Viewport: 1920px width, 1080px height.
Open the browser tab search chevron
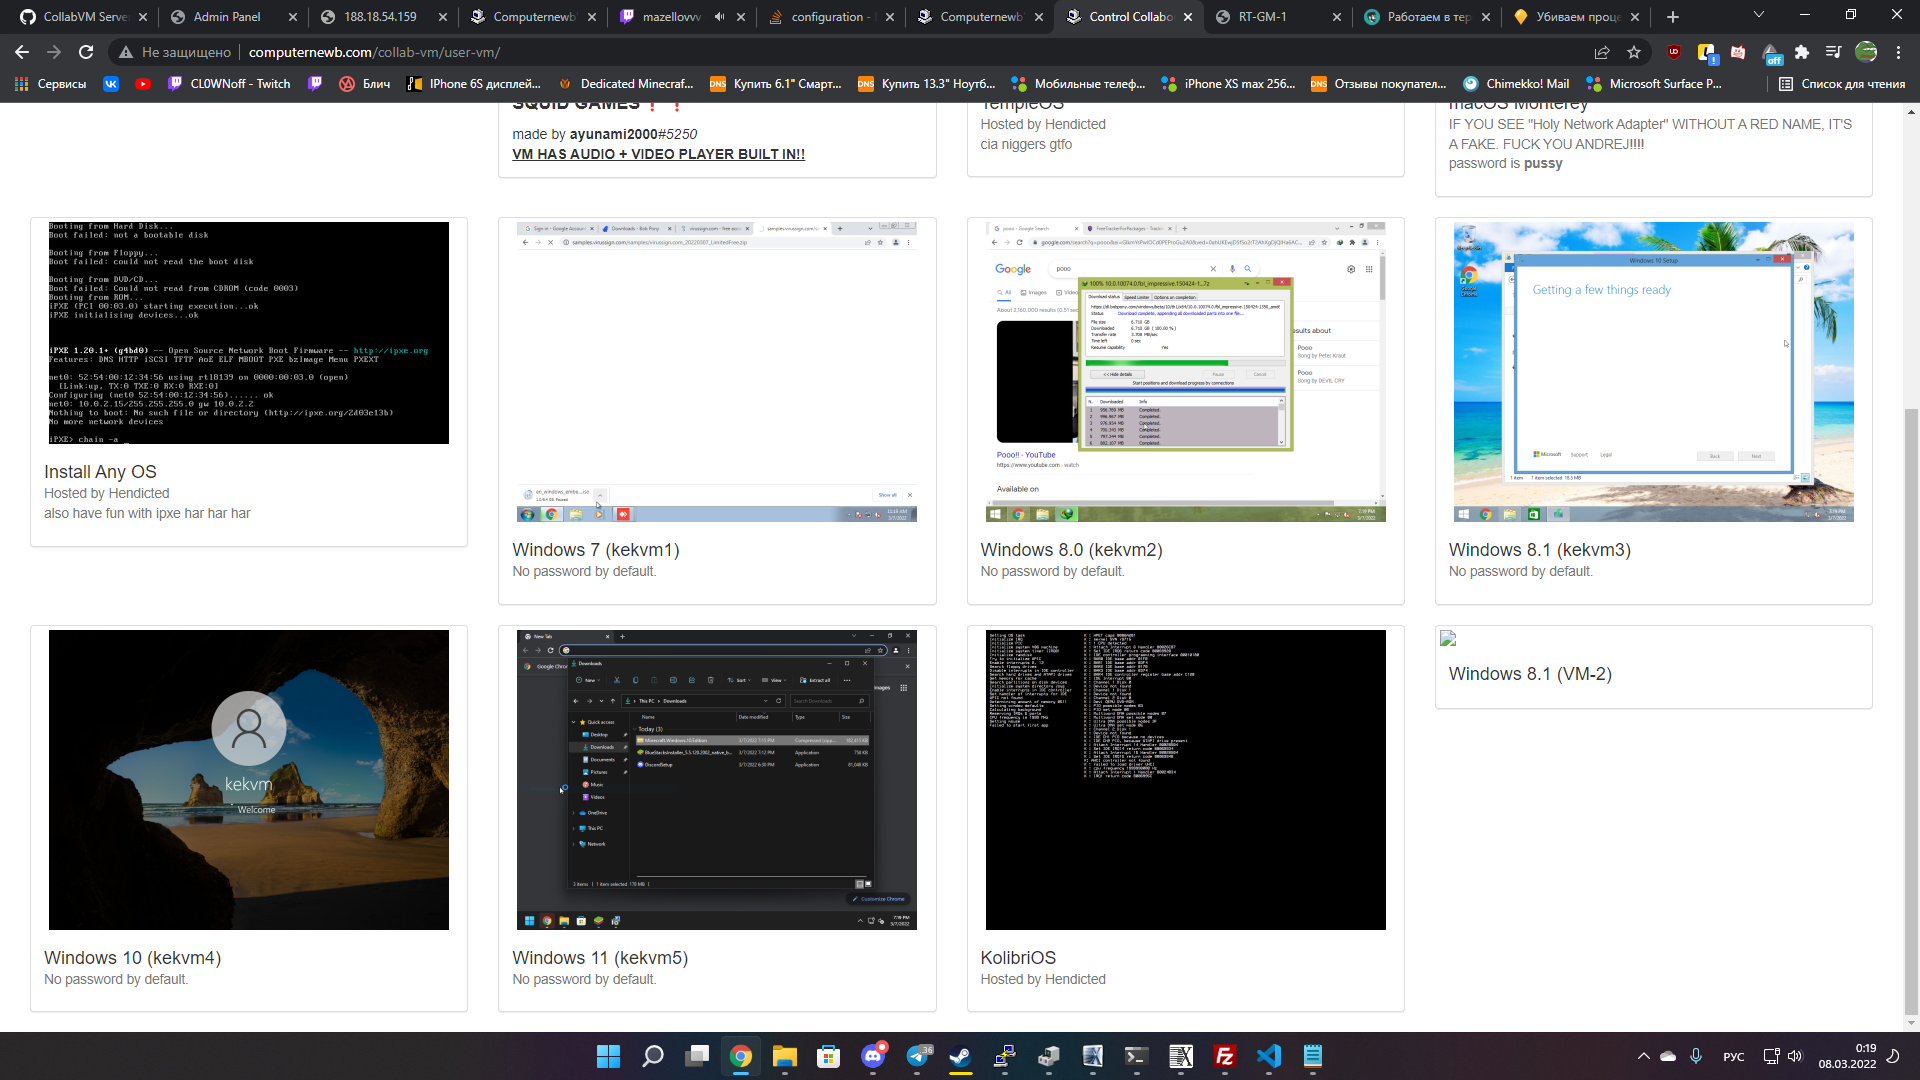1759,15
